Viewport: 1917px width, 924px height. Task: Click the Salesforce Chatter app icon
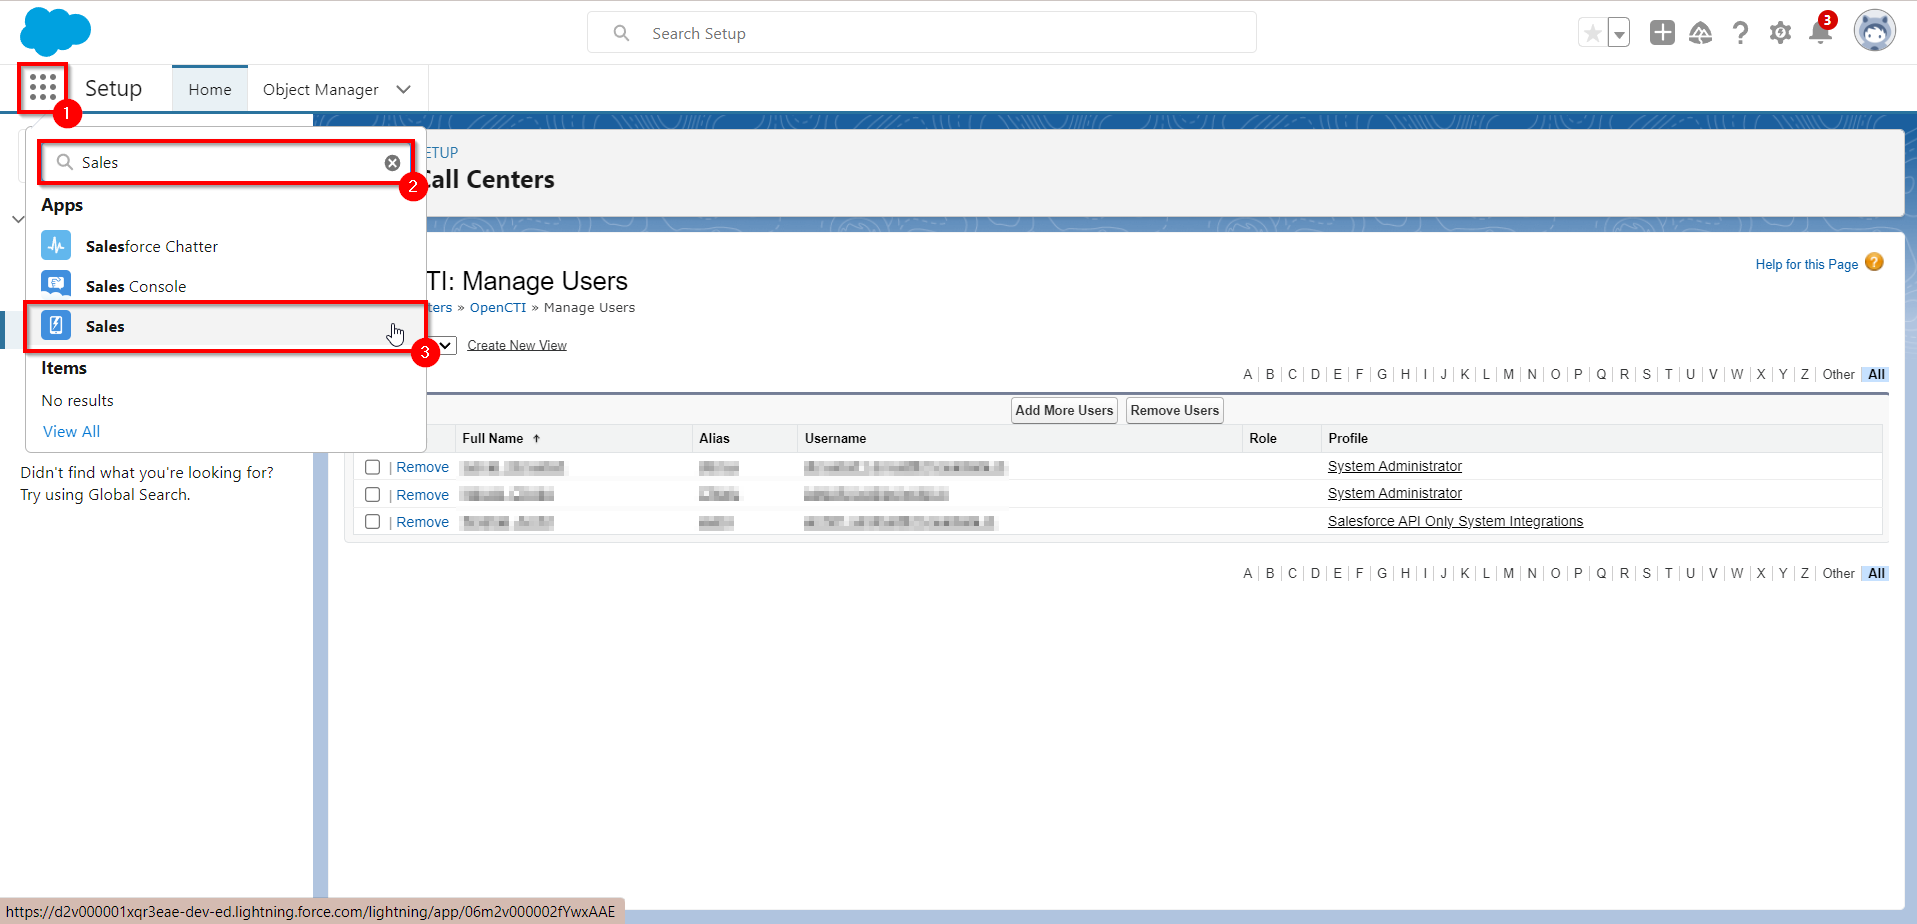pyautogui.click(x=56, y=245)
